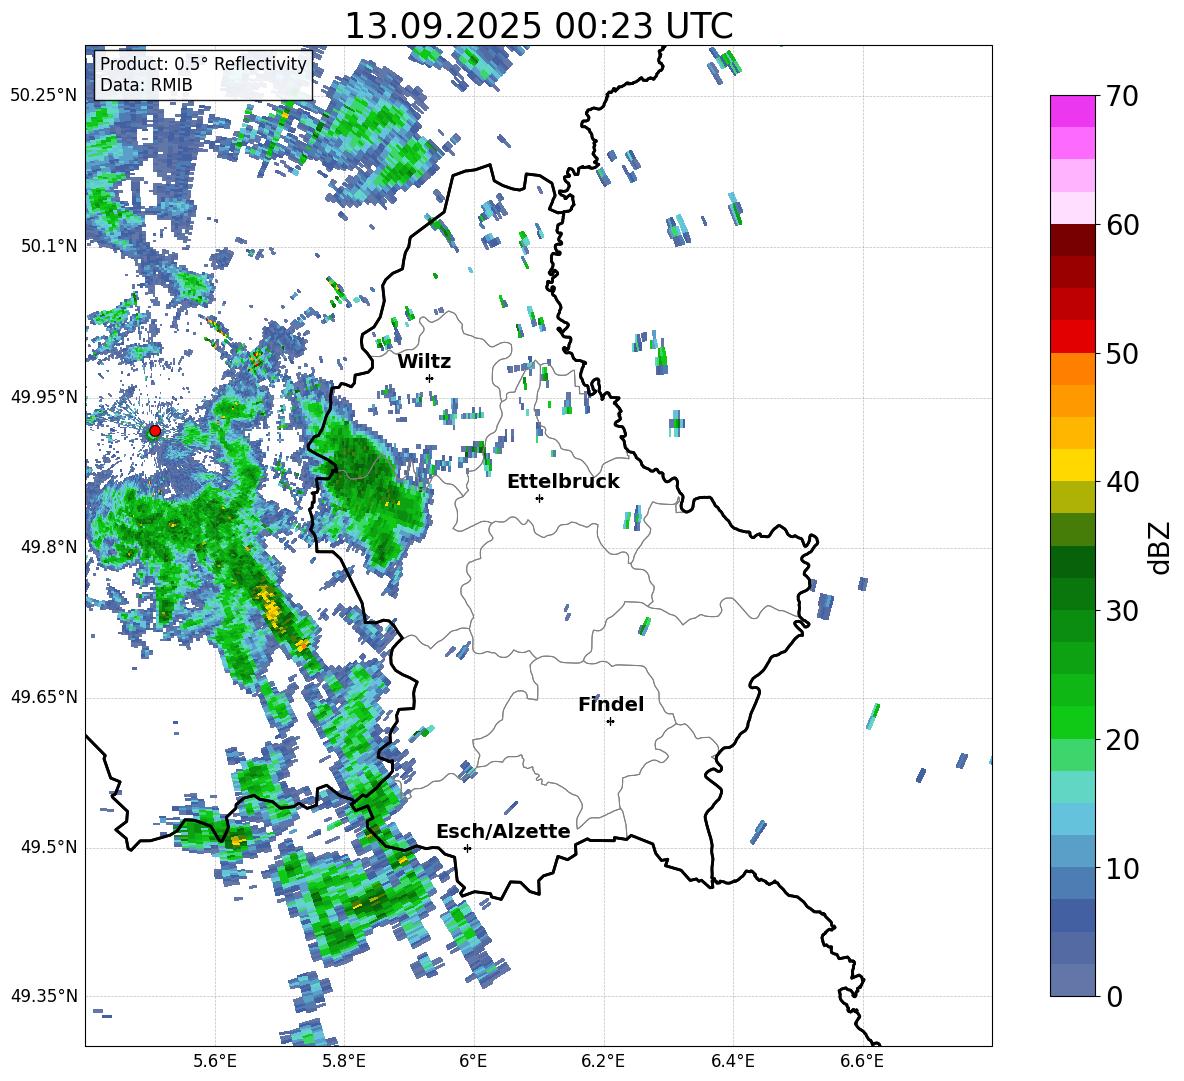
Task: Click the Ettelbruck station cross marker
Action: pyautogui.click(x=539, y=498)
